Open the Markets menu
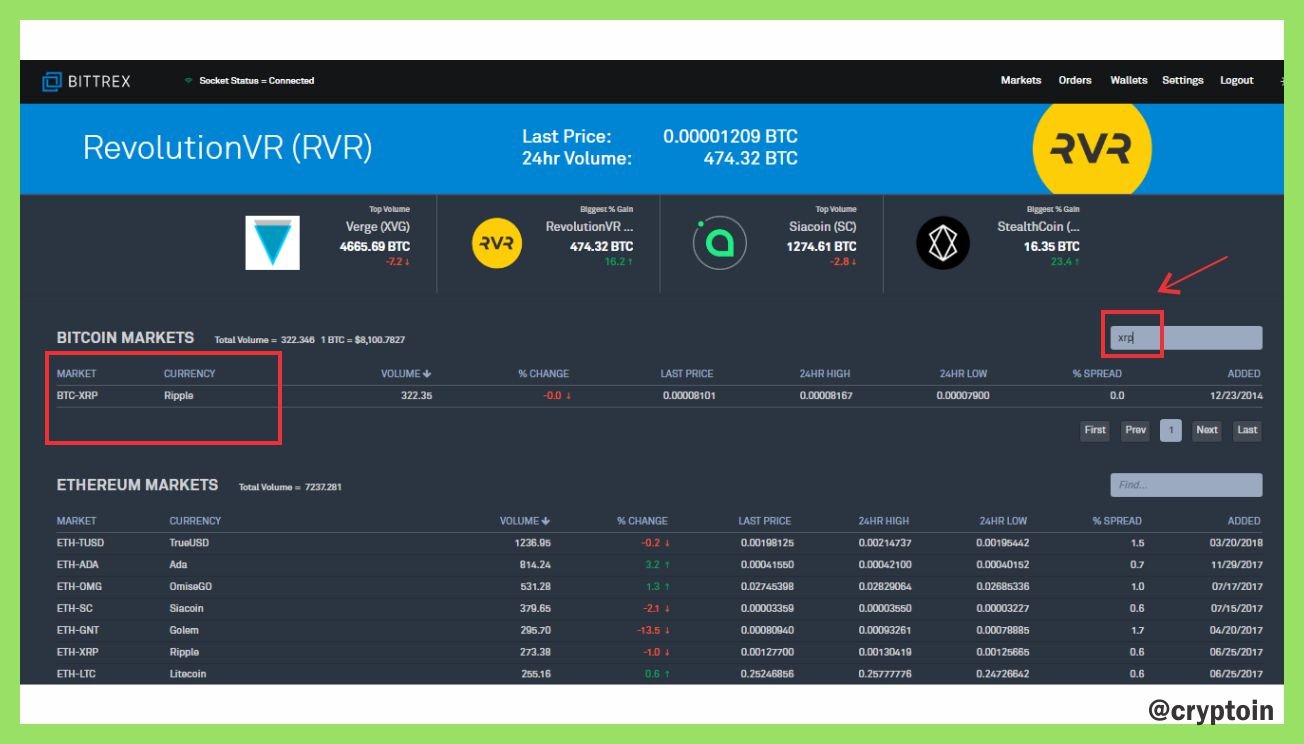Image resolution: width=1304 pixels, height=744 pixels. coord(1021,80)
